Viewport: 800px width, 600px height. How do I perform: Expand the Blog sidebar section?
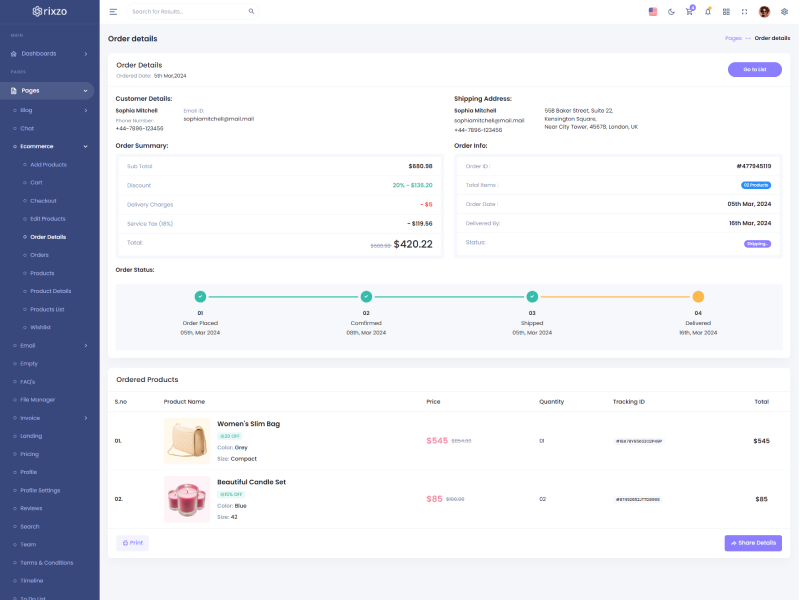[x=49, y=110]
